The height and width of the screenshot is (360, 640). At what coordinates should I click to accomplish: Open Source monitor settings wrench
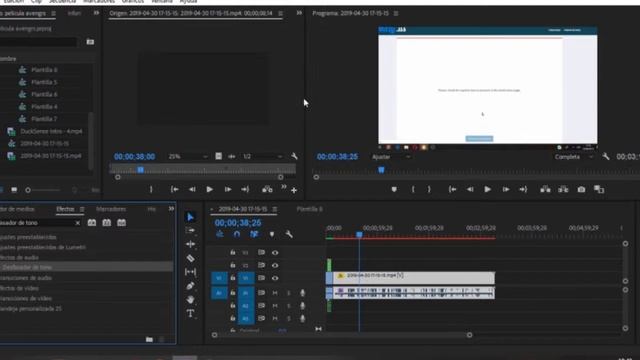pyautogui.click(x=294, y=156)
